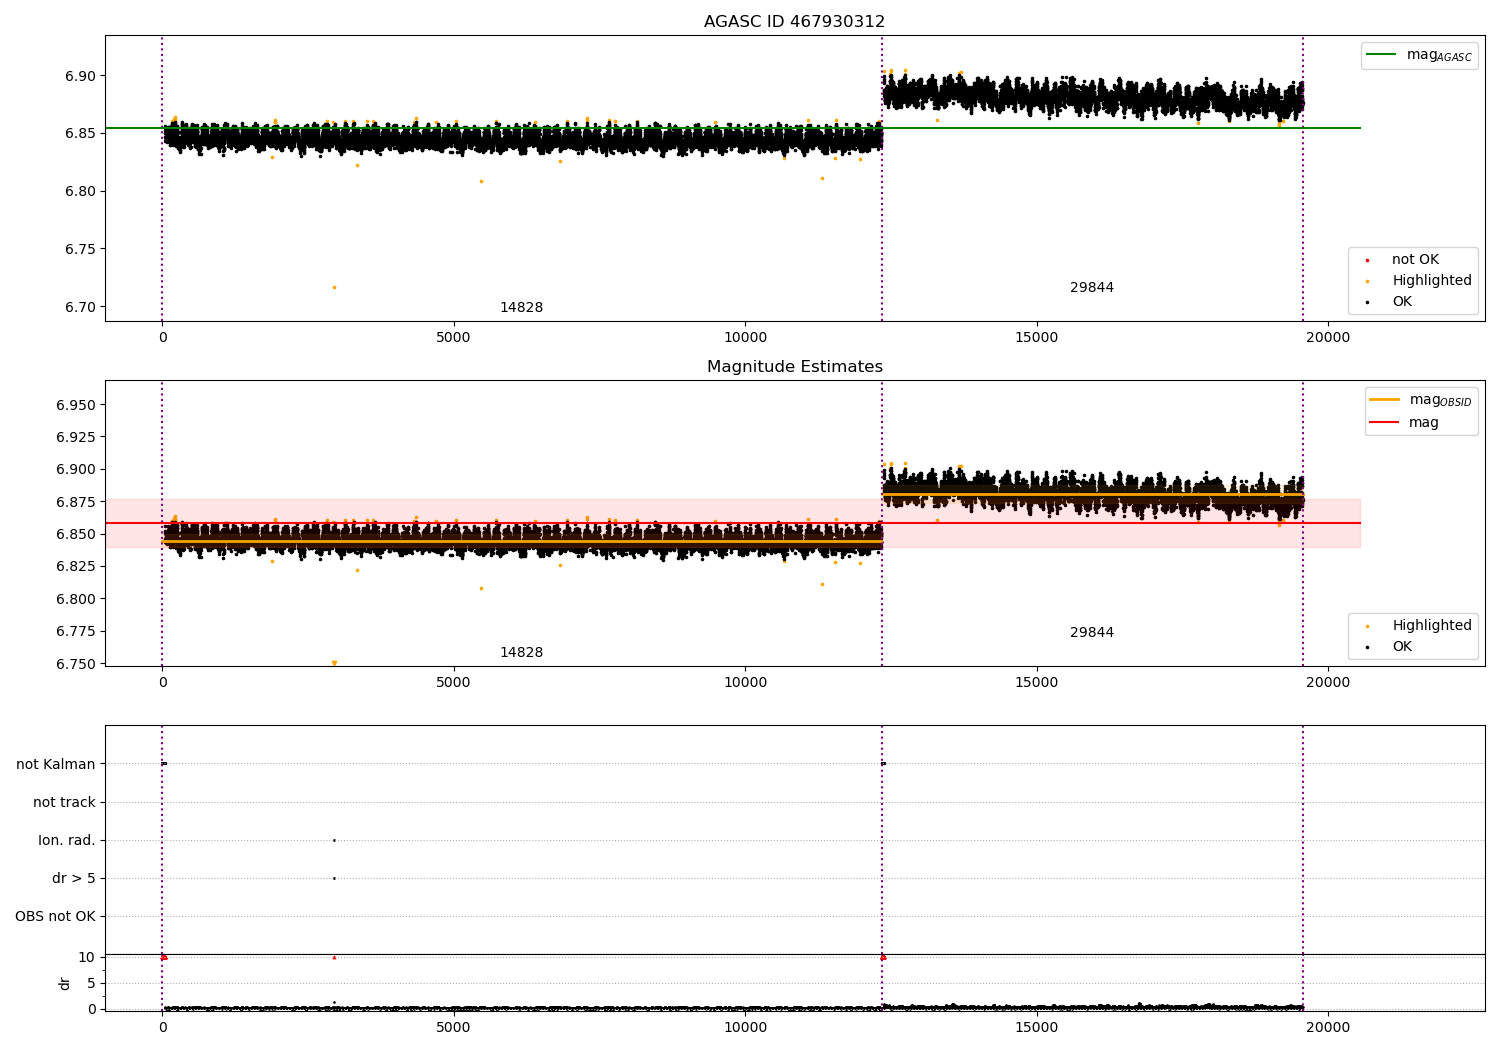Click the 'OBS not OK' axis label

(55, 916)
